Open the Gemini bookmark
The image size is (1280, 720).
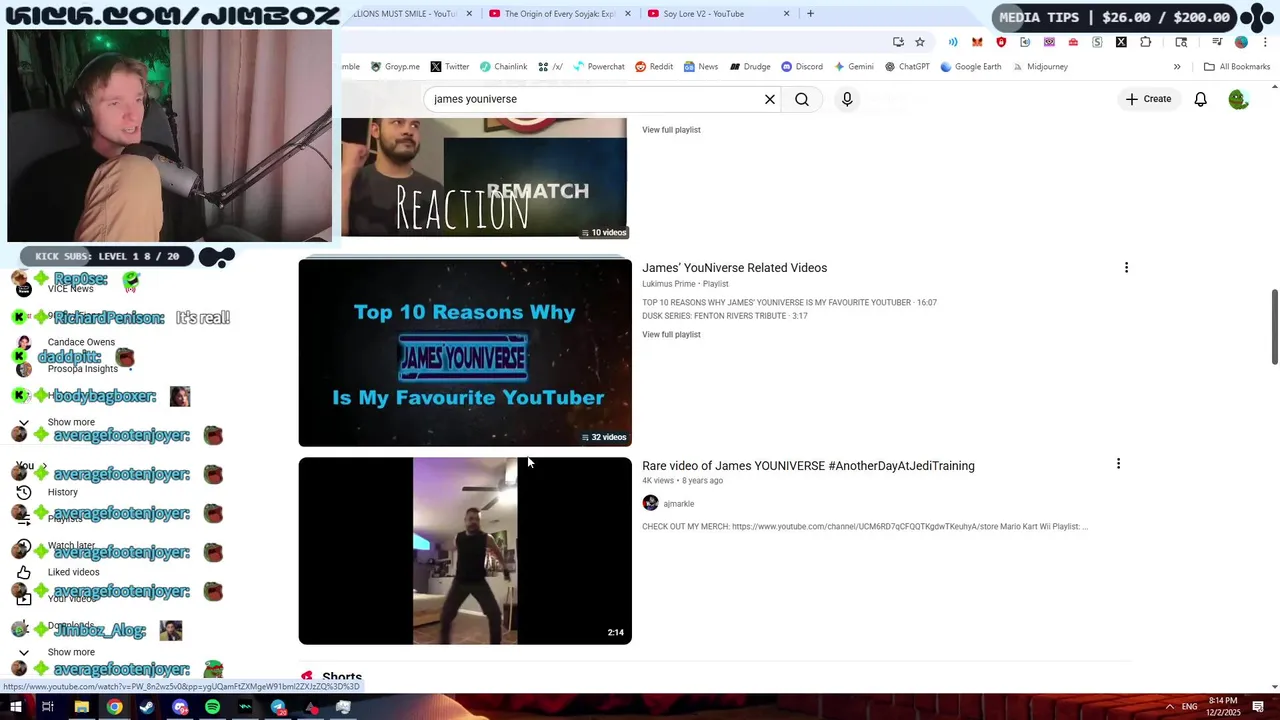tap(853, 67)
